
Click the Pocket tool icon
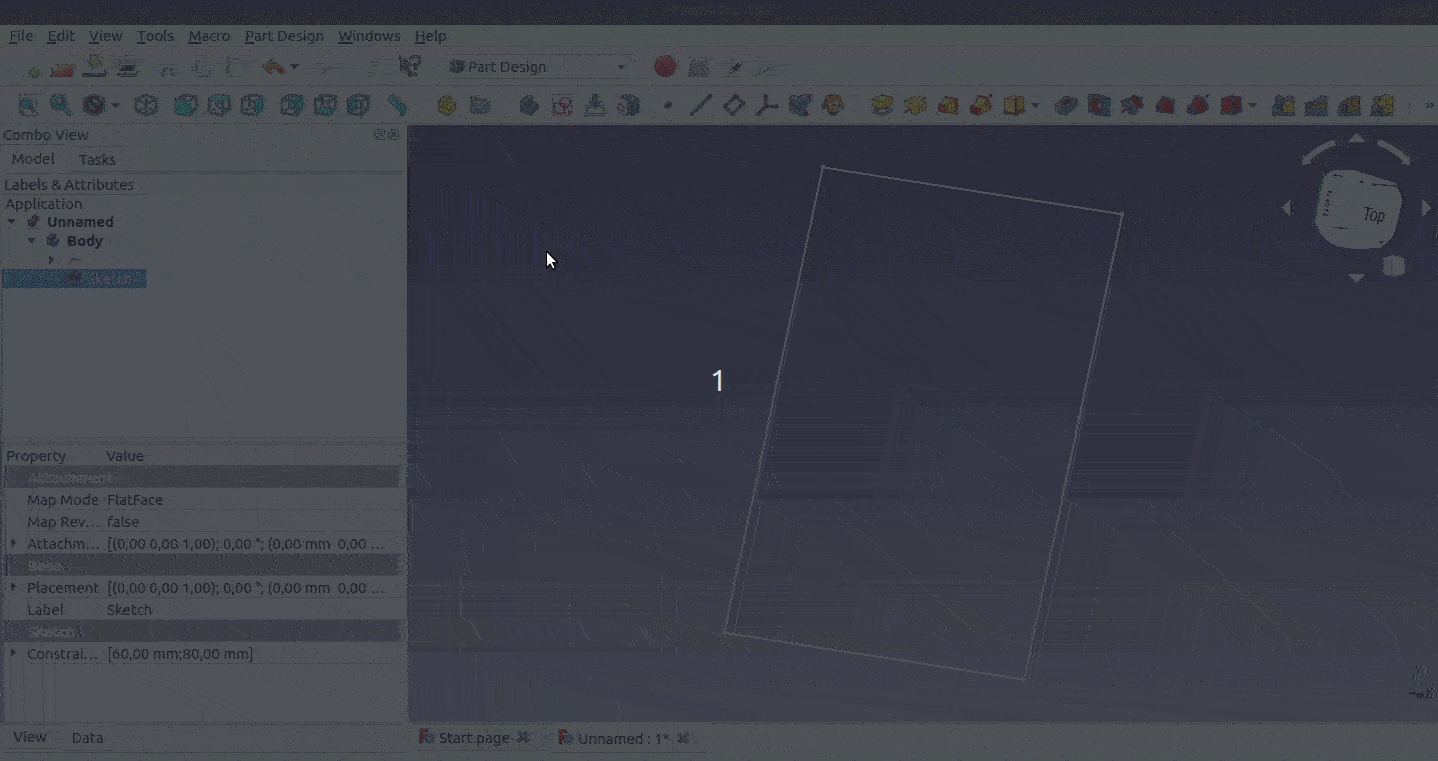1066,105
